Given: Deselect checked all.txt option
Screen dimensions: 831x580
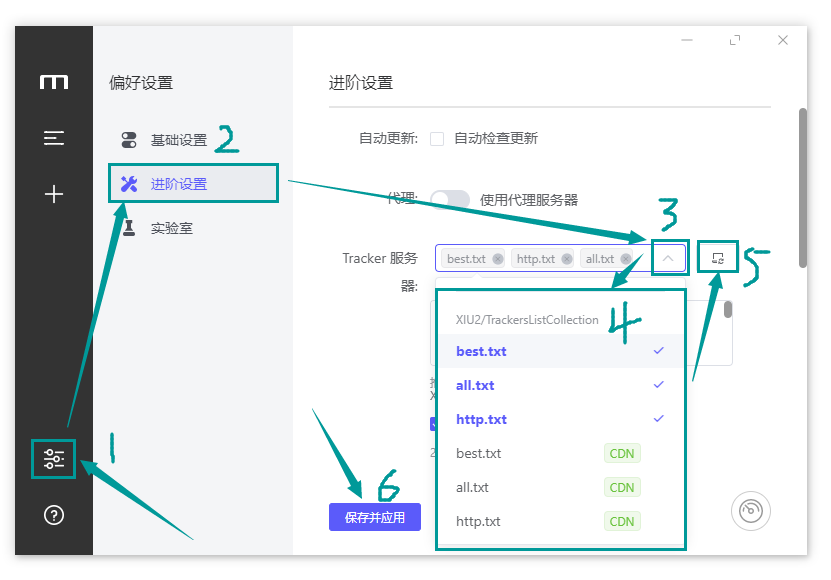Looking at the screenshot, I should (x=560, y=385).
